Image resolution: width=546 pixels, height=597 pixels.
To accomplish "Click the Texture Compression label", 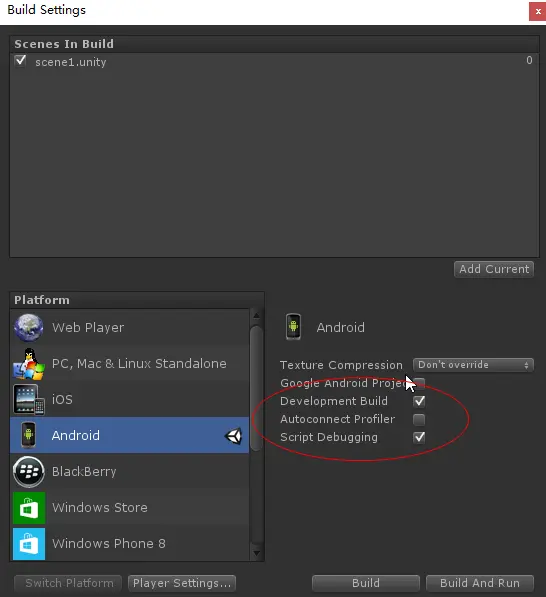I will pos(341,365).
